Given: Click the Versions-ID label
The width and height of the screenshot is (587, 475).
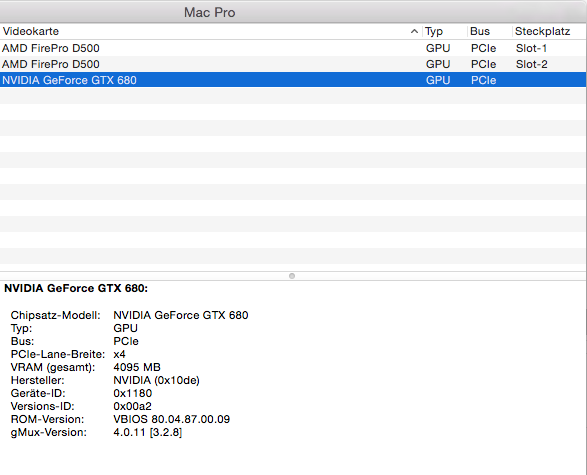Looking at the screenshot, I should click(x=42, y=406).
